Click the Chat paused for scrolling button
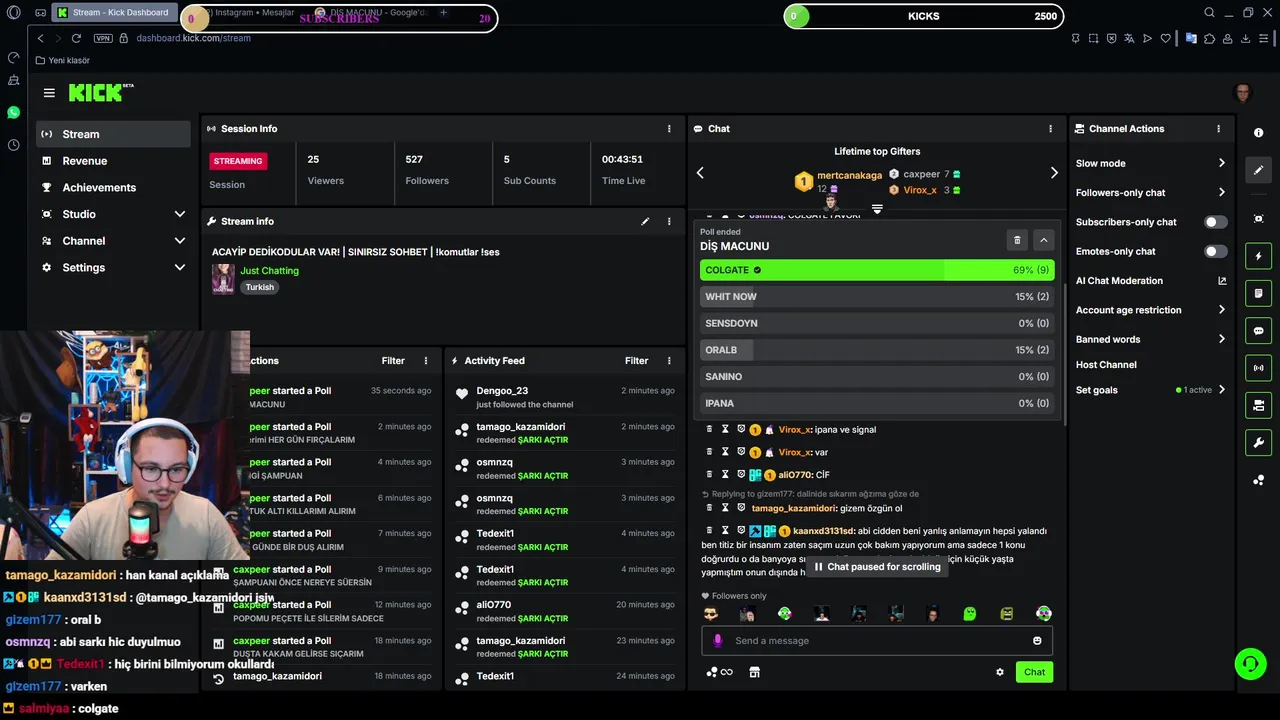 pyautogui.click(x=877, y=567)
